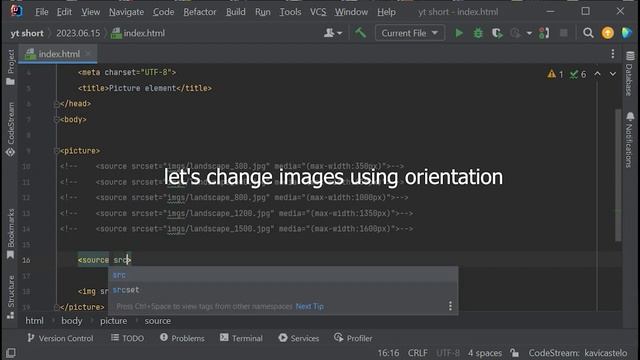Open the Help menu

(386, 12)
